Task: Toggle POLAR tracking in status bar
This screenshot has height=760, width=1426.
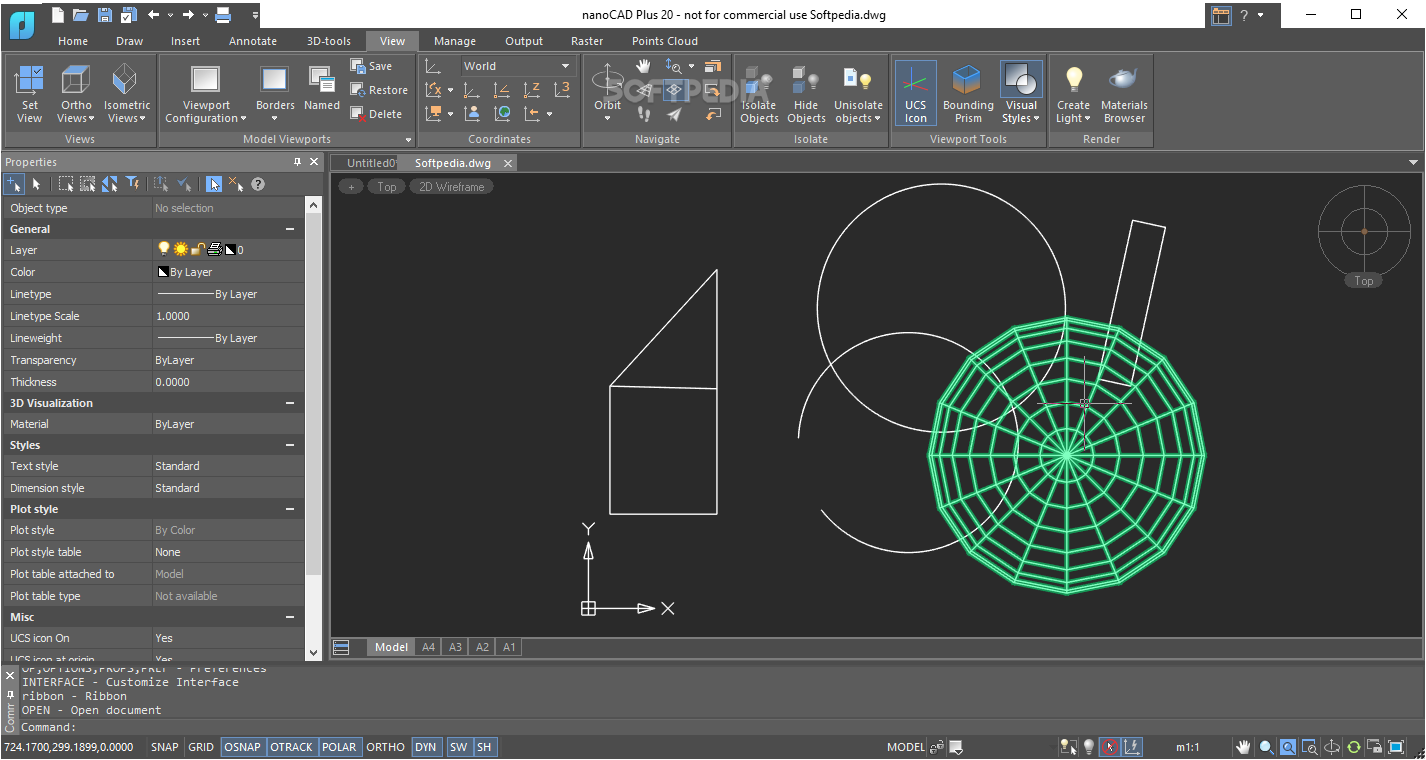Action: click(340, 747)
